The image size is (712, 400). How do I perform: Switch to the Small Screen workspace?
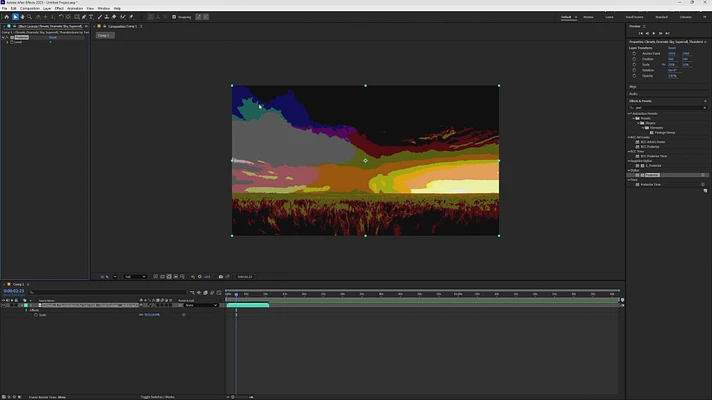click(x=634, y=17)
